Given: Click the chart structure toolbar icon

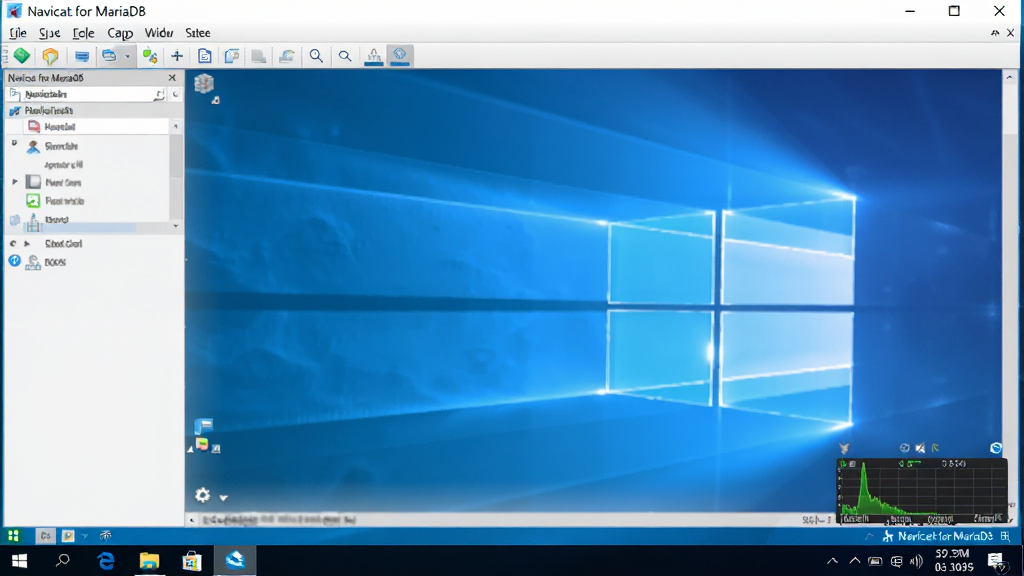Looking at the screenshot, I should (x=374, y=56).
